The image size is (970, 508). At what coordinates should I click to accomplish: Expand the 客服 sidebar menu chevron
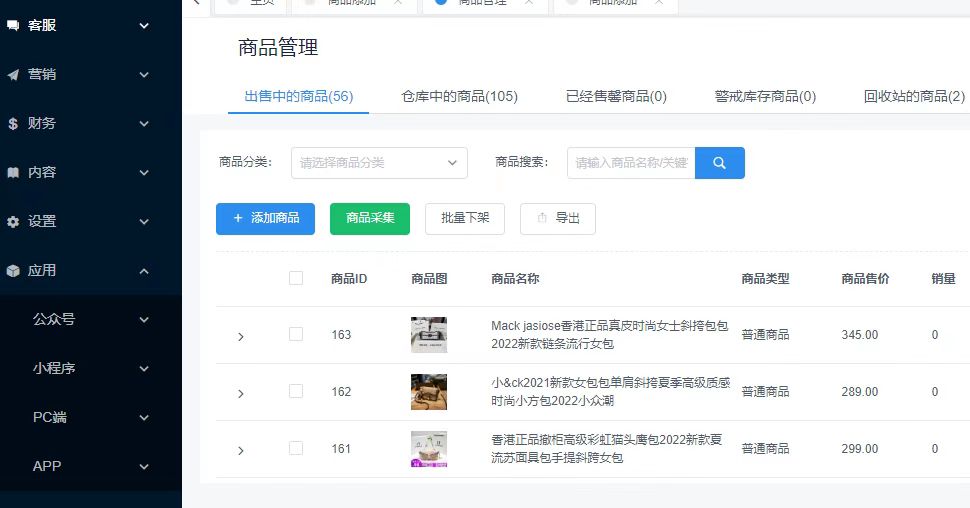(144, 26)
